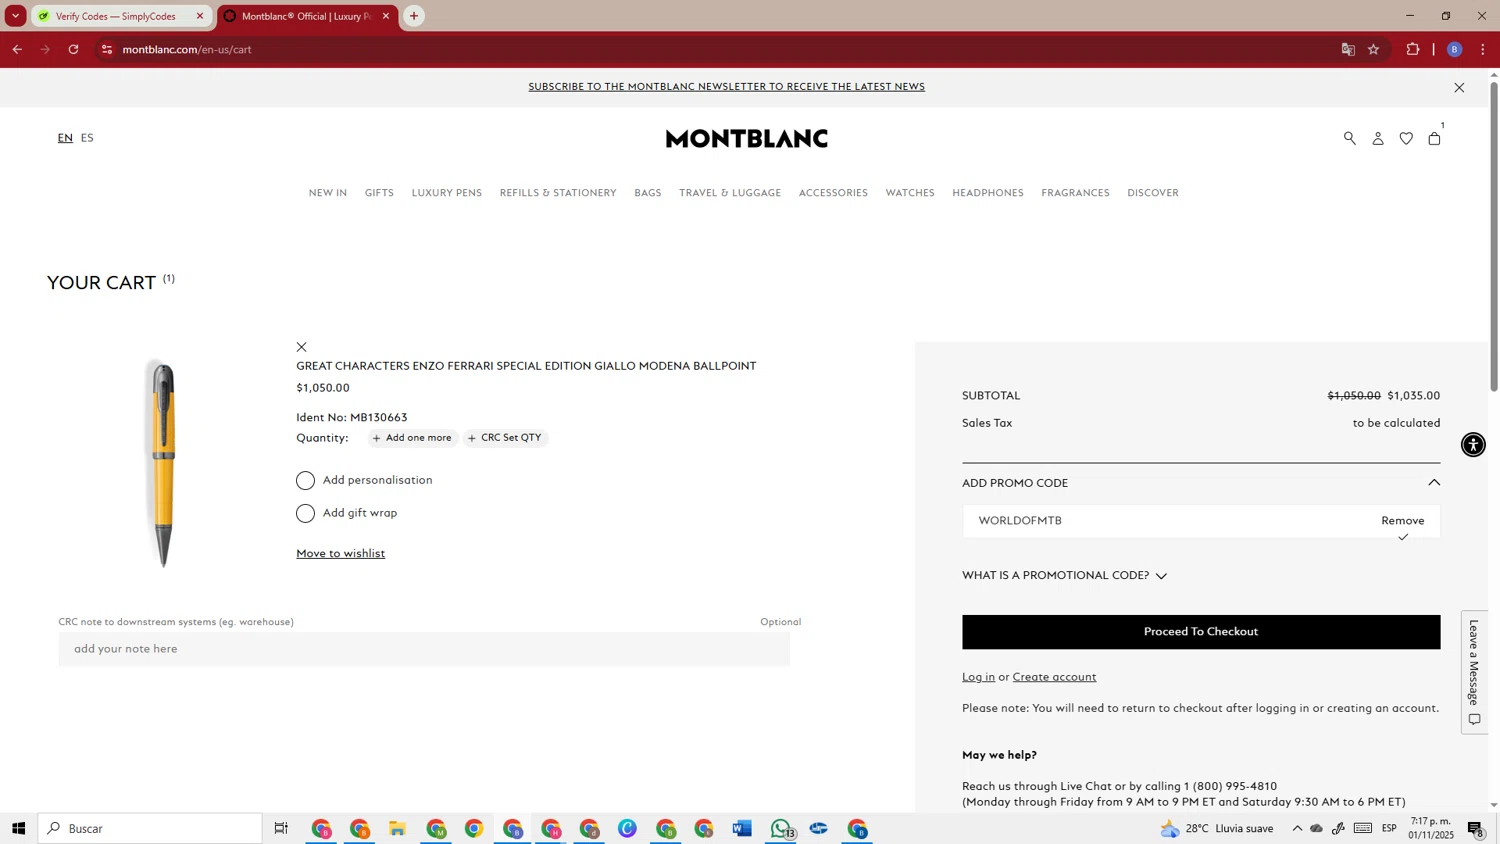Bookmark this page with star icon
The image size is (1500, 844).
(x=1374, y=49)
